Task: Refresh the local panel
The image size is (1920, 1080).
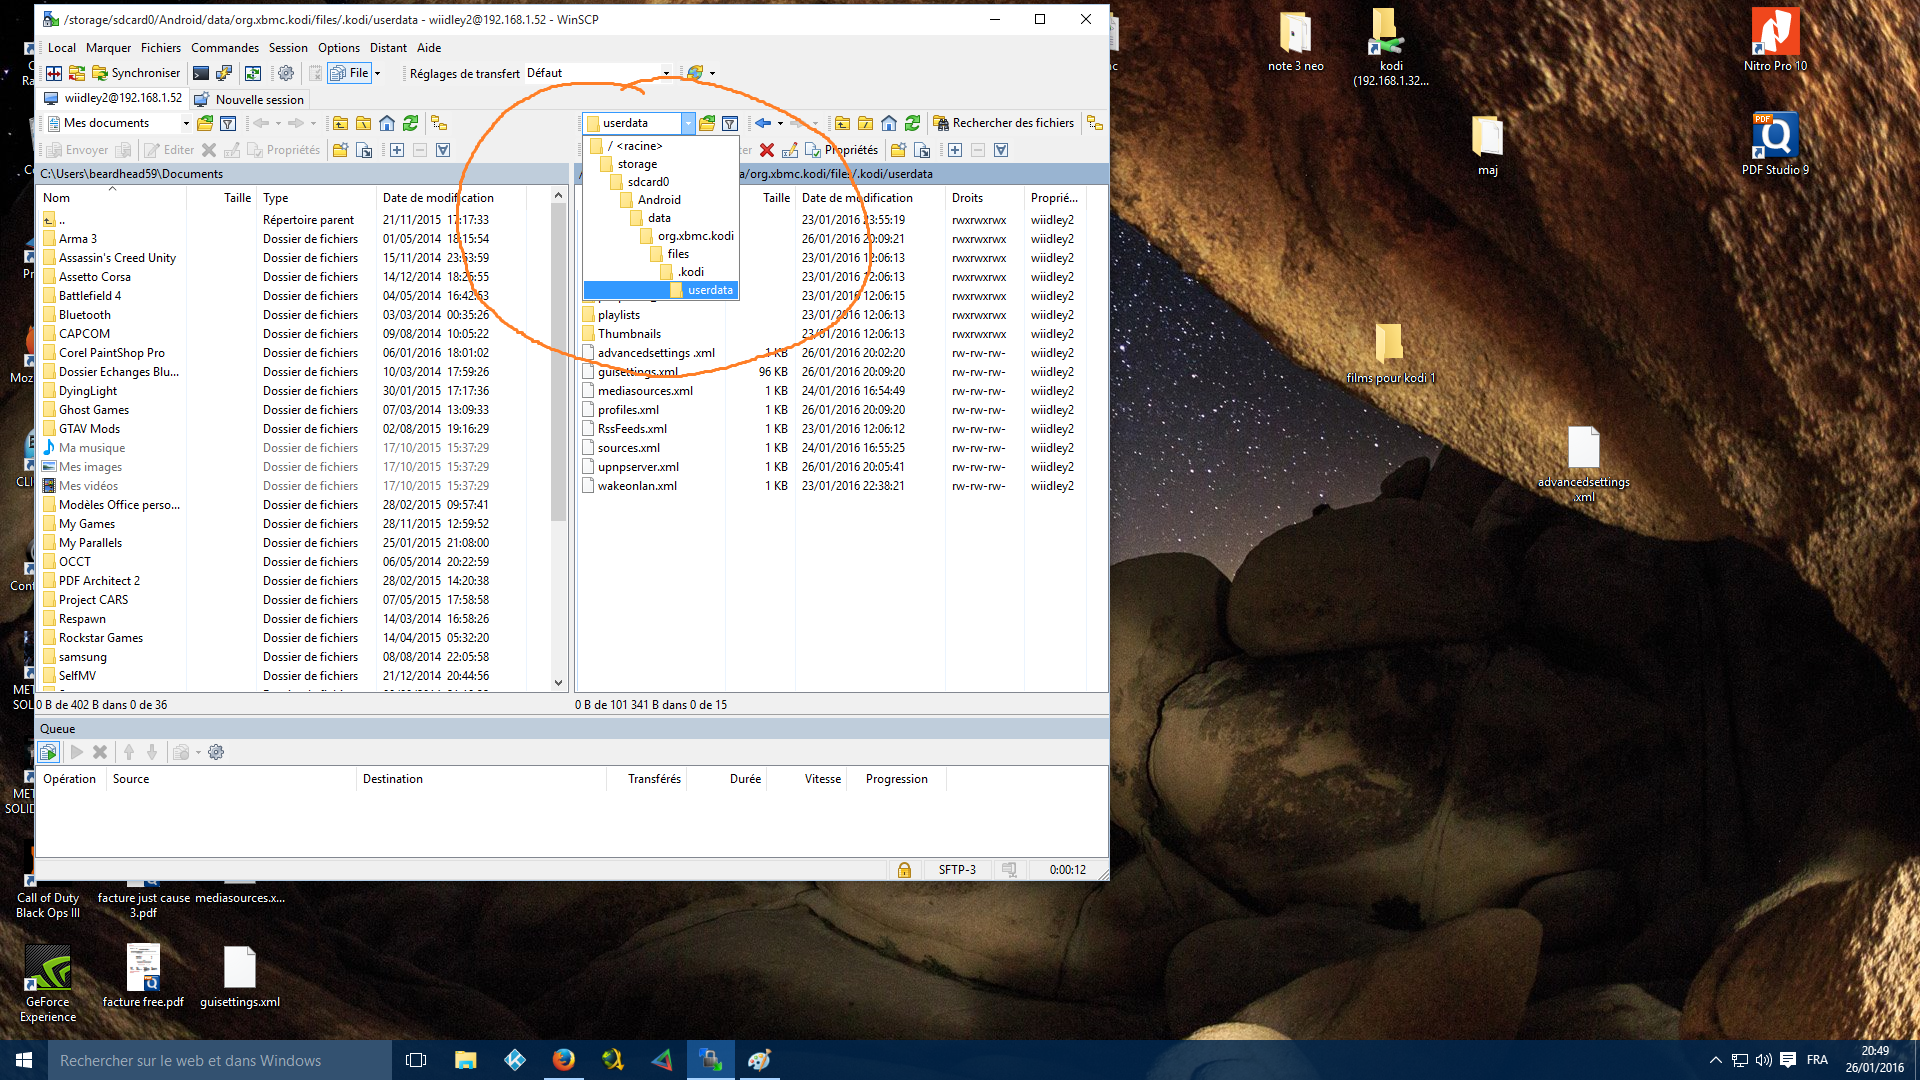Action: pyautogui.click(x=410, y=123)
